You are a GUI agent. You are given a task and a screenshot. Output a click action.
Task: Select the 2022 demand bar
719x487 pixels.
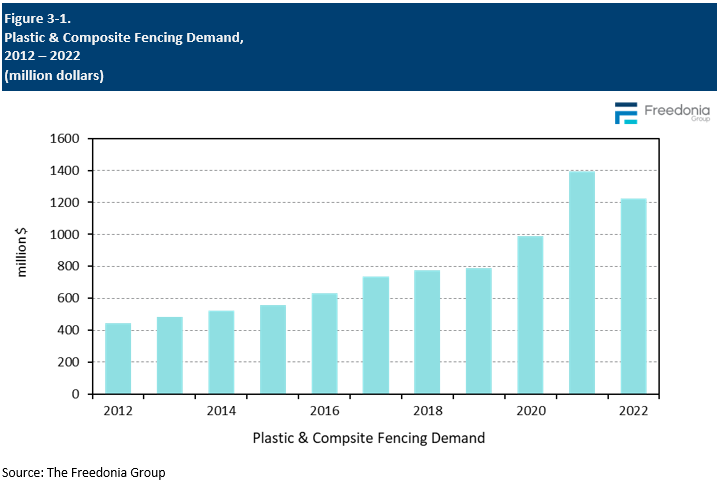coord(634,296)
